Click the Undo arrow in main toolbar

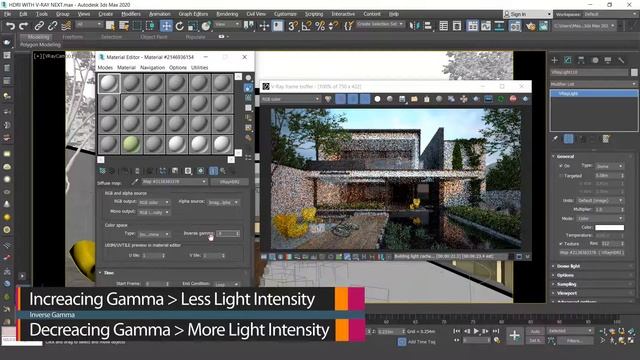tap(10, 26)
